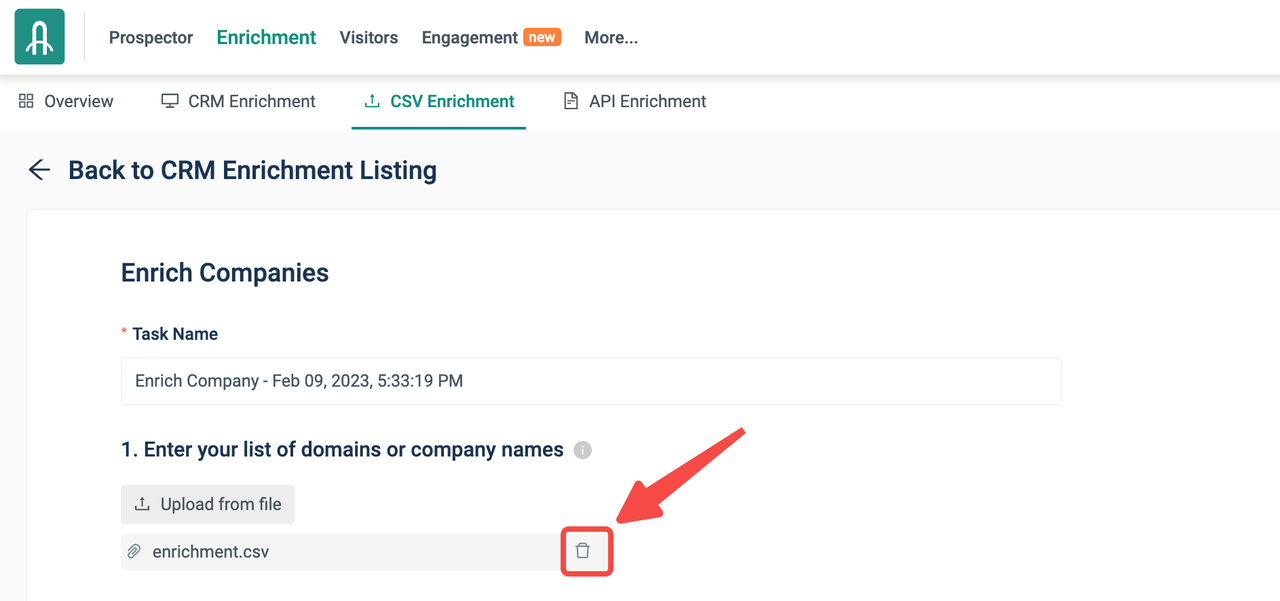Click the back arrow icon
Screen dimensions: 1280x601
point(39,170)
